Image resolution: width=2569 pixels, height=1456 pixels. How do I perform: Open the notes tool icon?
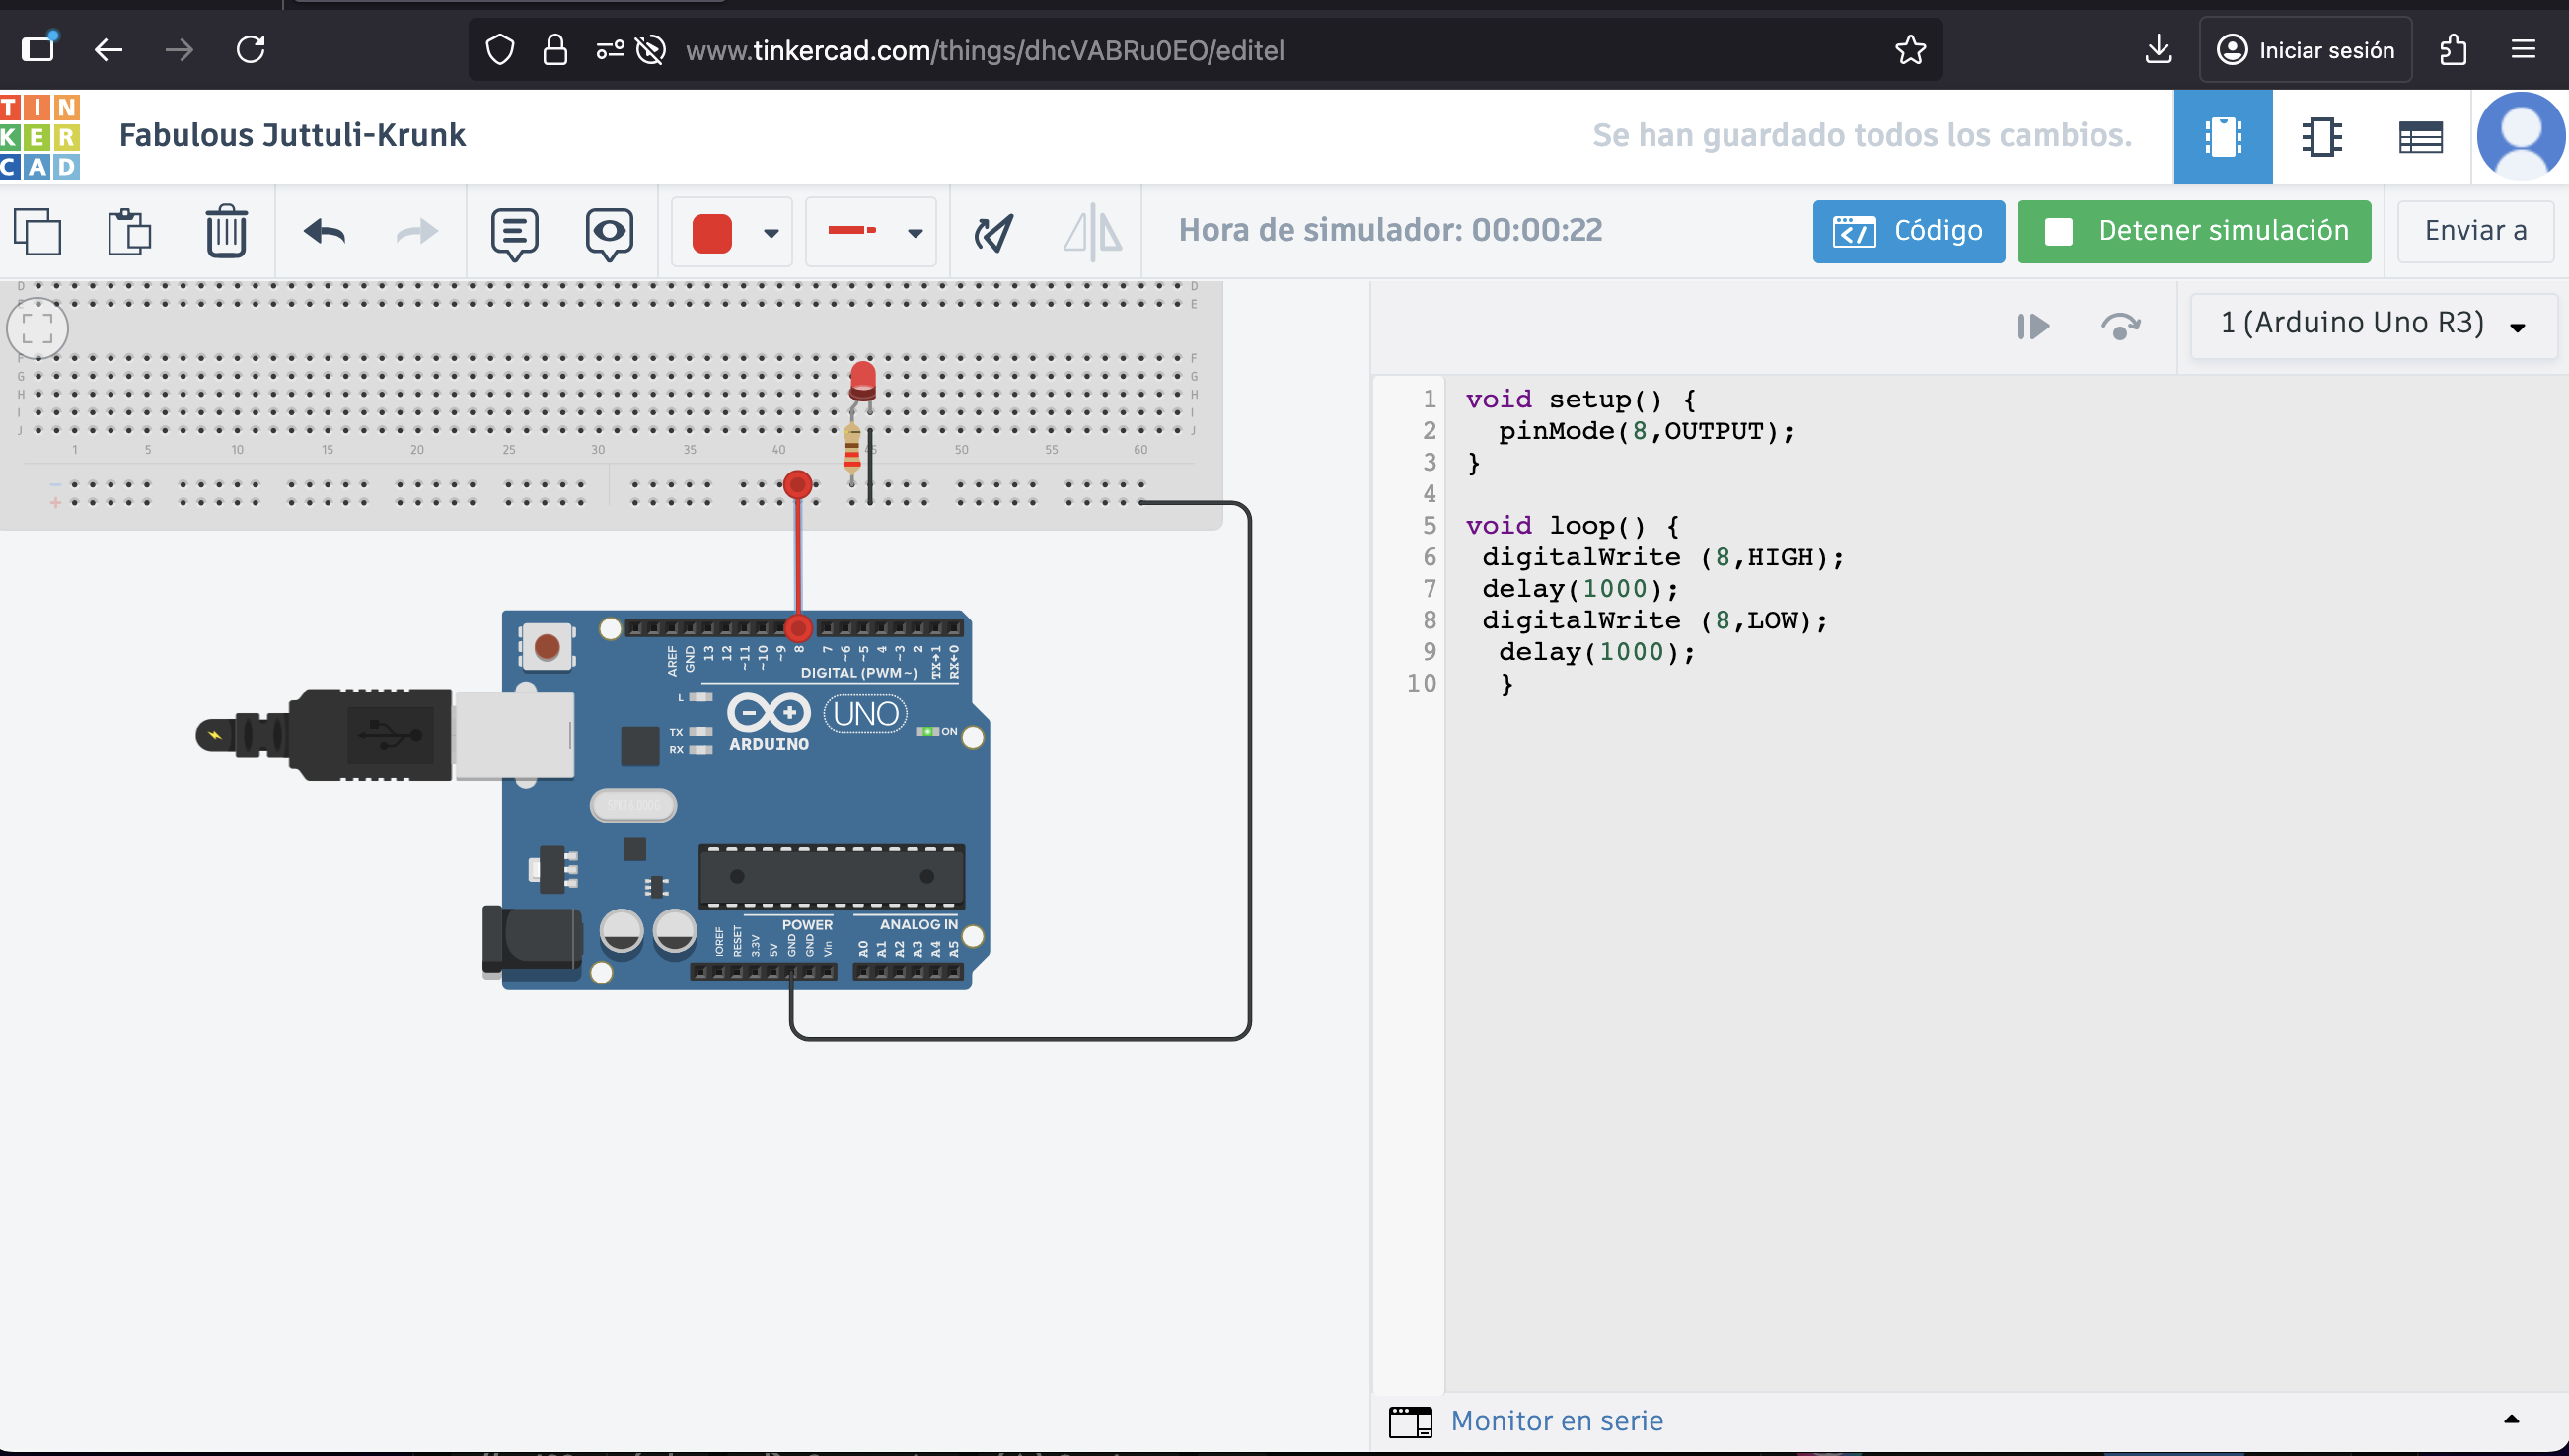point(514,233)
